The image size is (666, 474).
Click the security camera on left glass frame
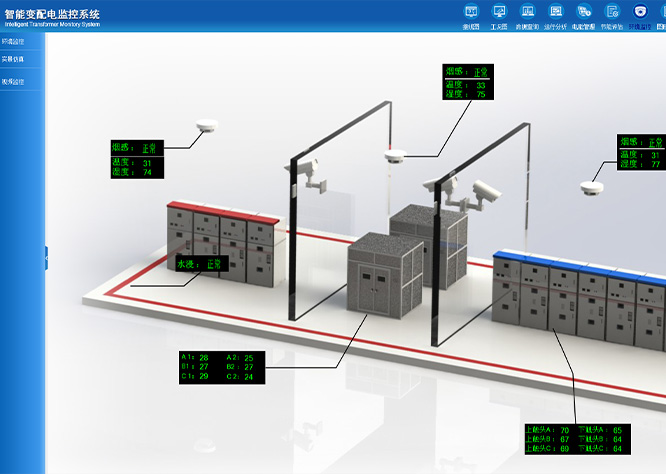[314, 173]
